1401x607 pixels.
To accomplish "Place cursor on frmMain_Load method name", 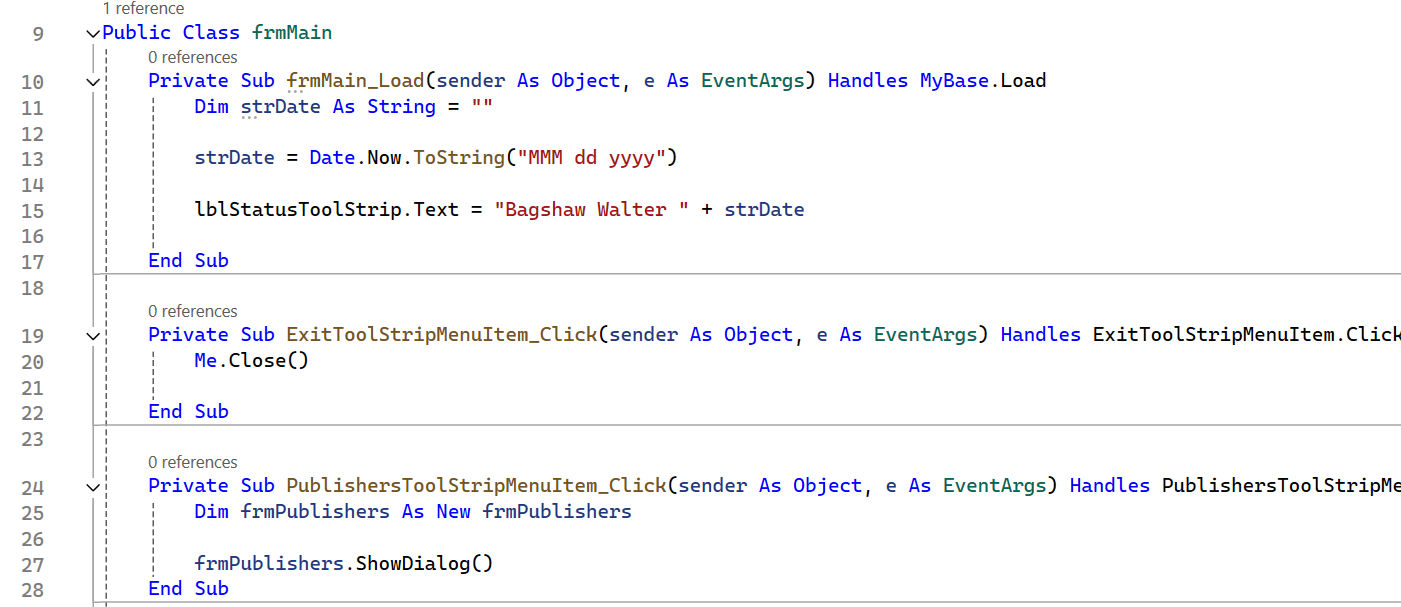I will pyautogui.click(x=356, y=81).
